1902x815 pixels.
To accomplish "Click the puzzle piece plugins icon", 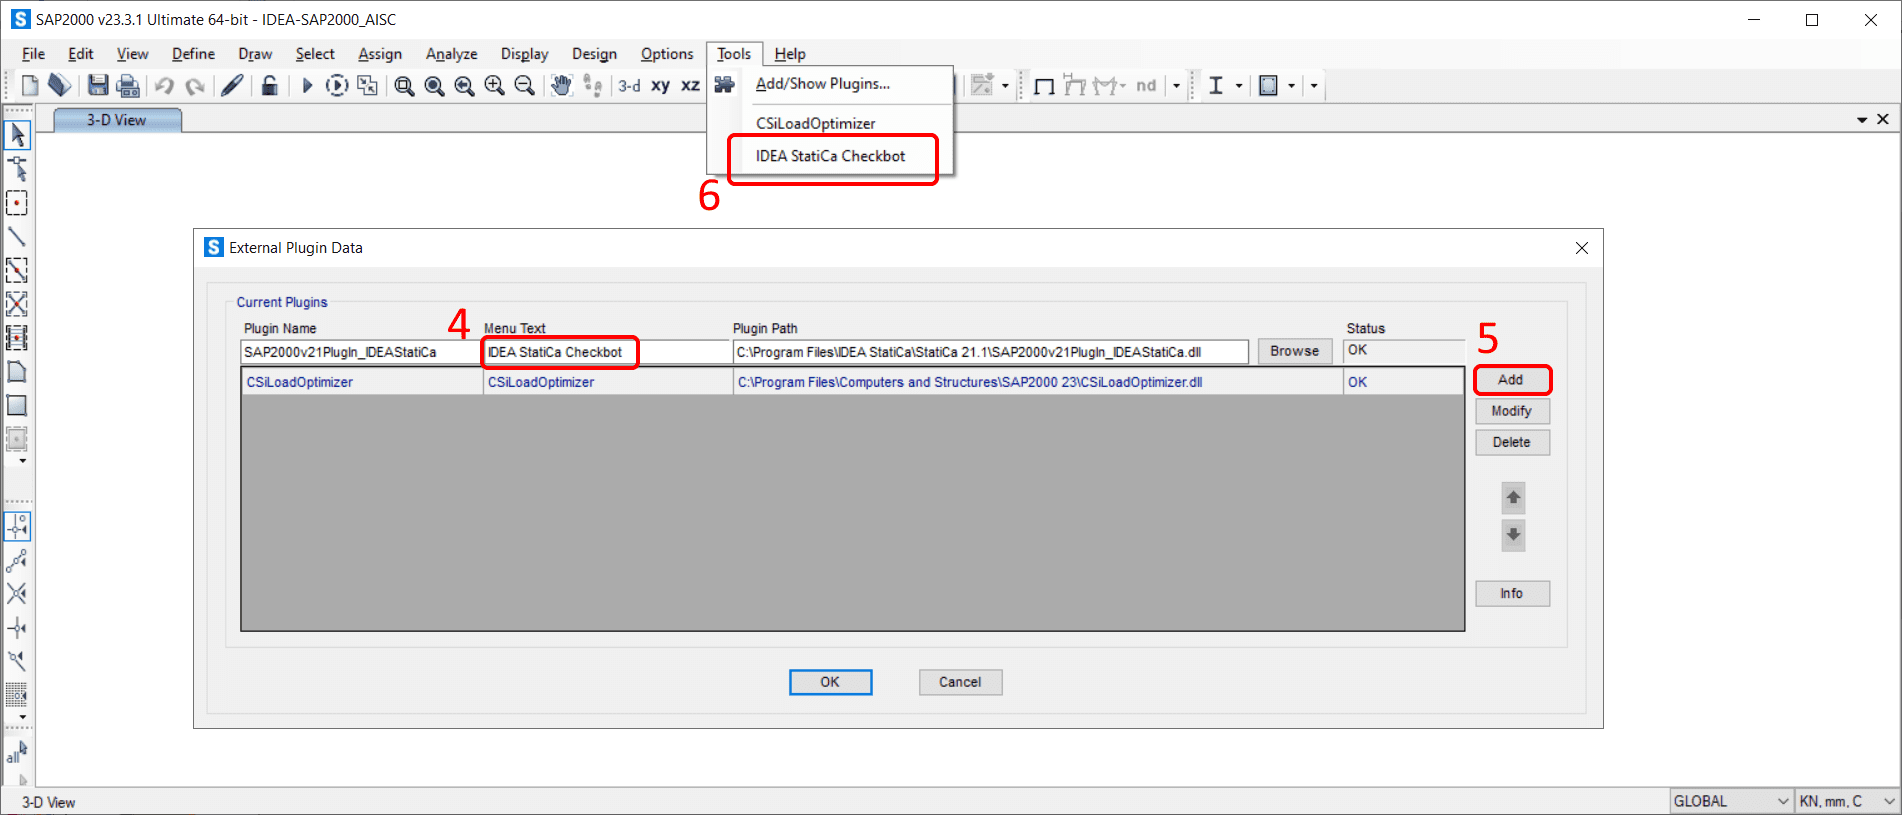I will click(724, 86).
